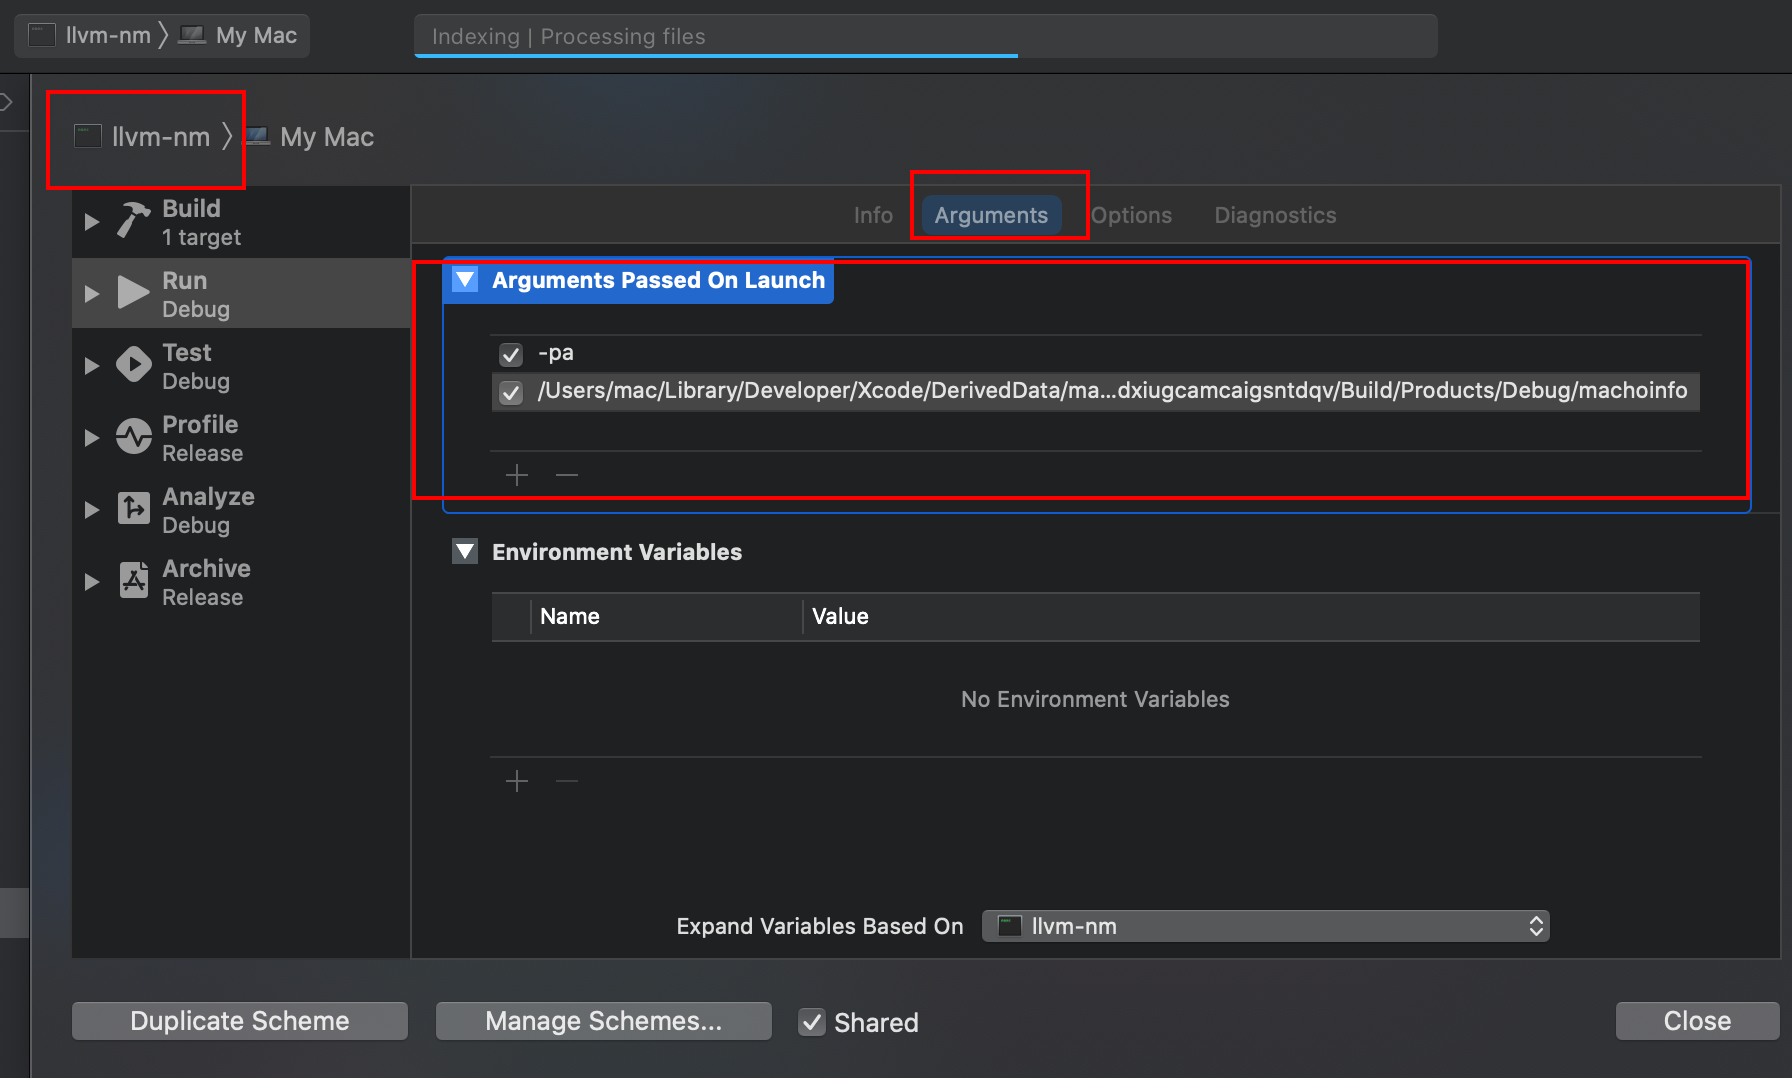Collapse Environment Variables section
The image size is (1792, 1078).
coord(465,552)
